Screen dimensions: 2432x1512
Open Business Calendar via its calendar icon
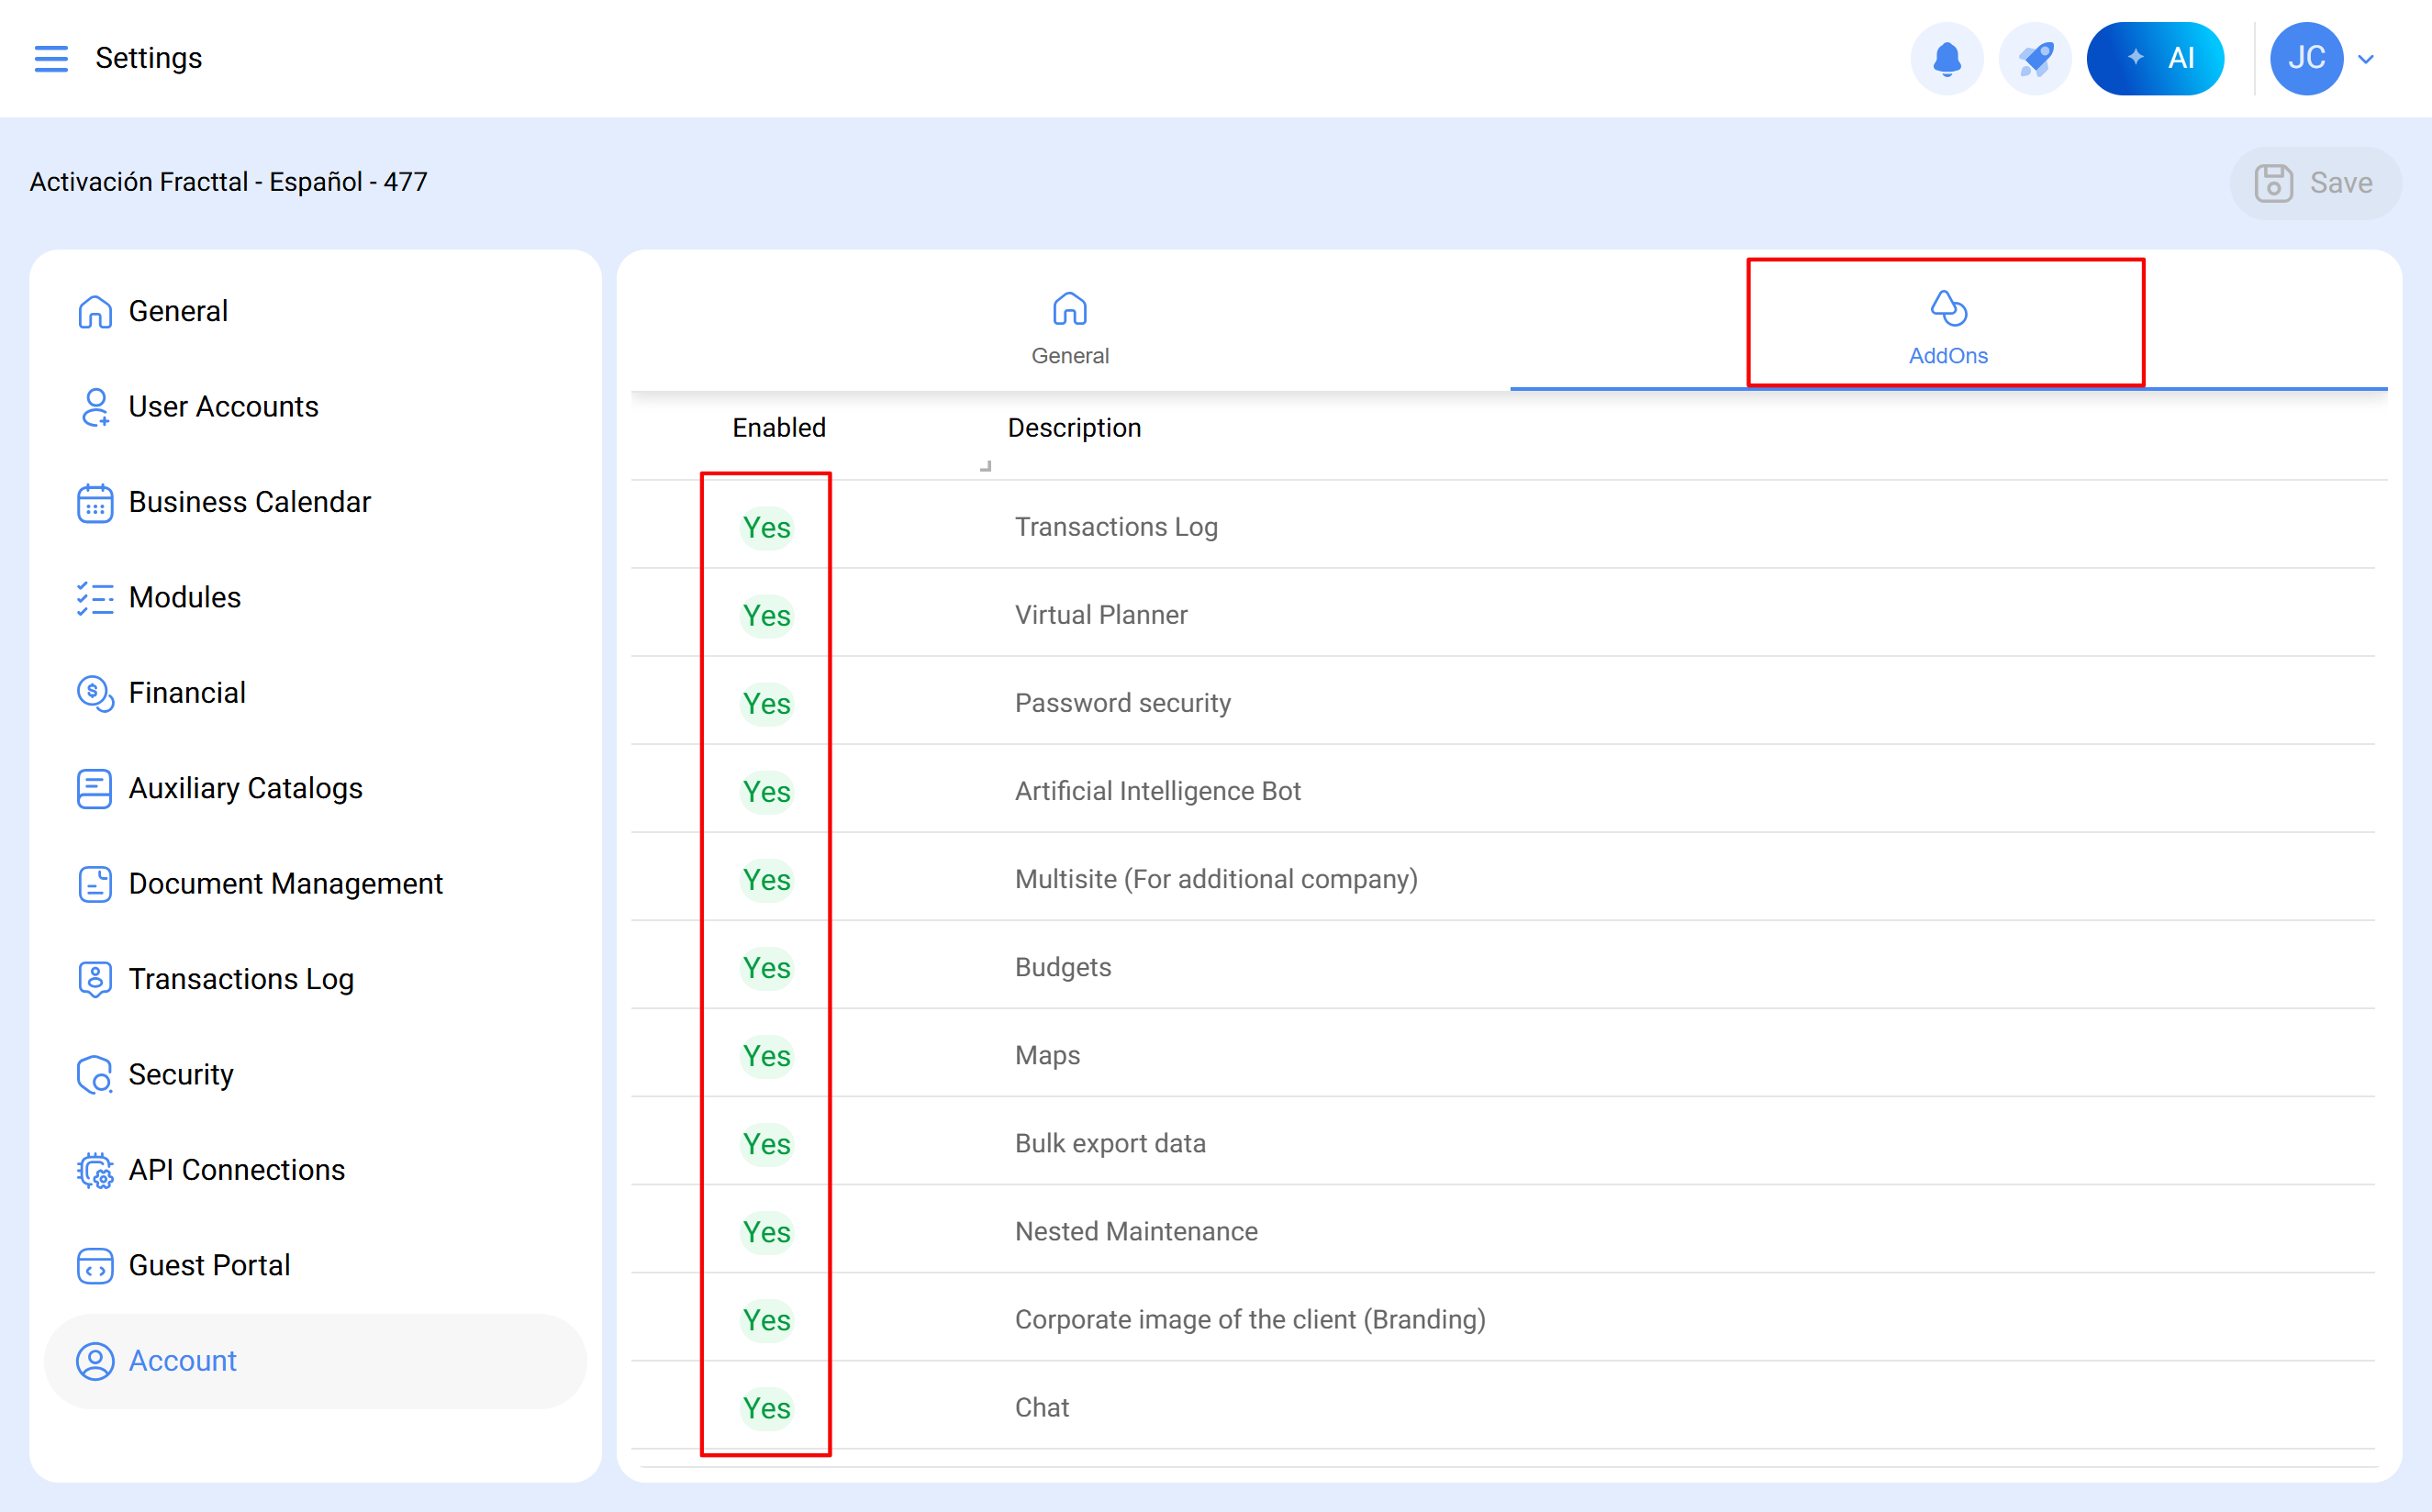[95, 503]
